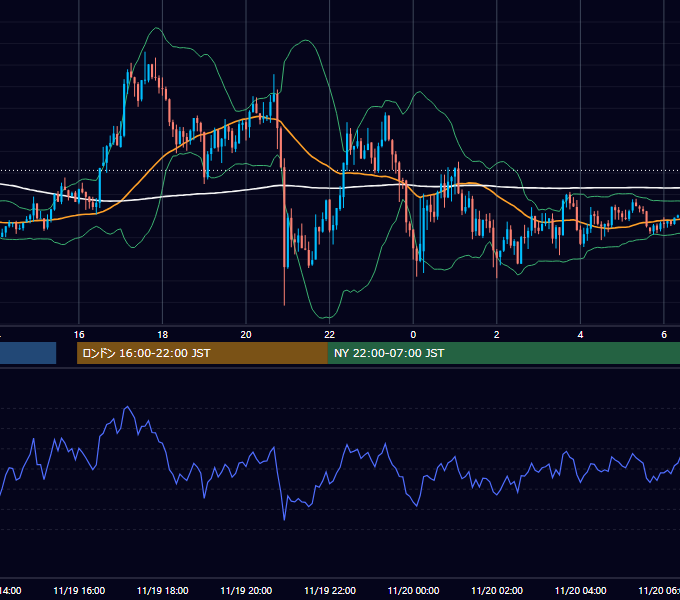Click the 11/20 00:00 label on the lower axis
Screen dimensions: 680x600
coord(413,590)
